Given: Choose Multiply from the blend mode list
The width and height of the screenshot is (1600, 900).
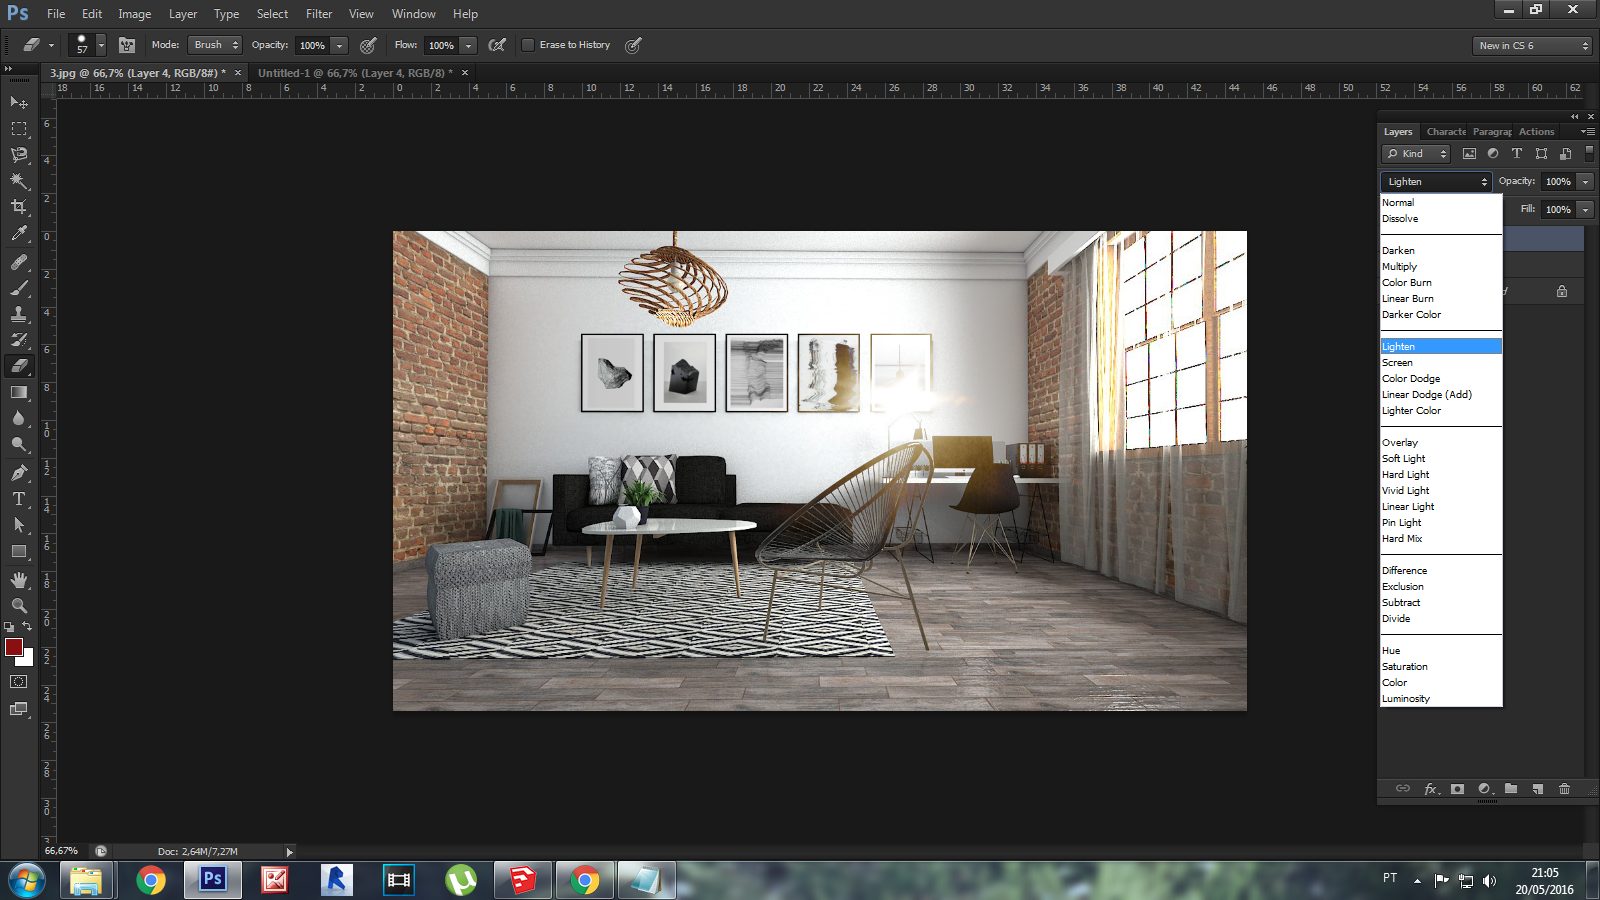Looking at the screenshot, I should (x=1399, y=267).
